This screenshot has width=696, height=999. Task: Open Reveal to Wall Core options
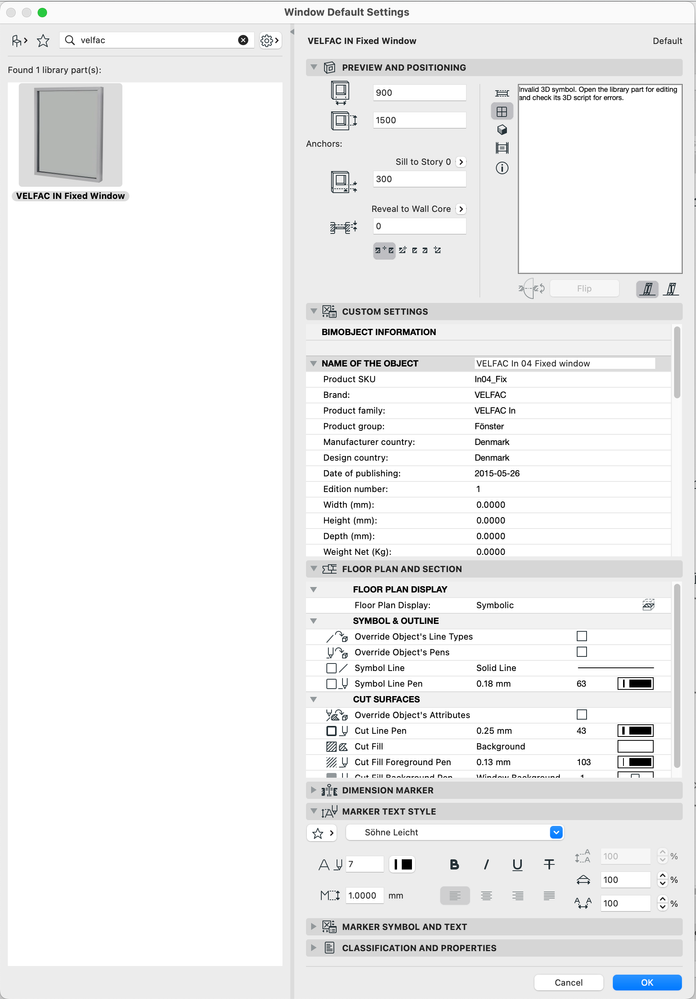click(461, 209)
